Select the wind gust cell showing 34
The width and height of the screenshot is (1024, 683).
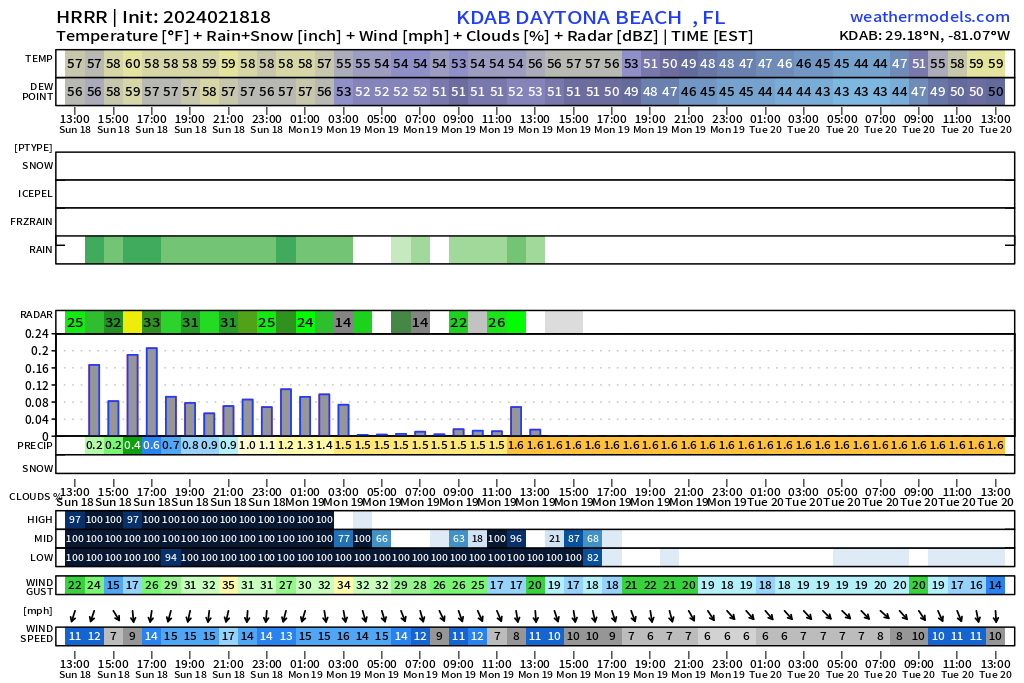[x=344, y=585]
